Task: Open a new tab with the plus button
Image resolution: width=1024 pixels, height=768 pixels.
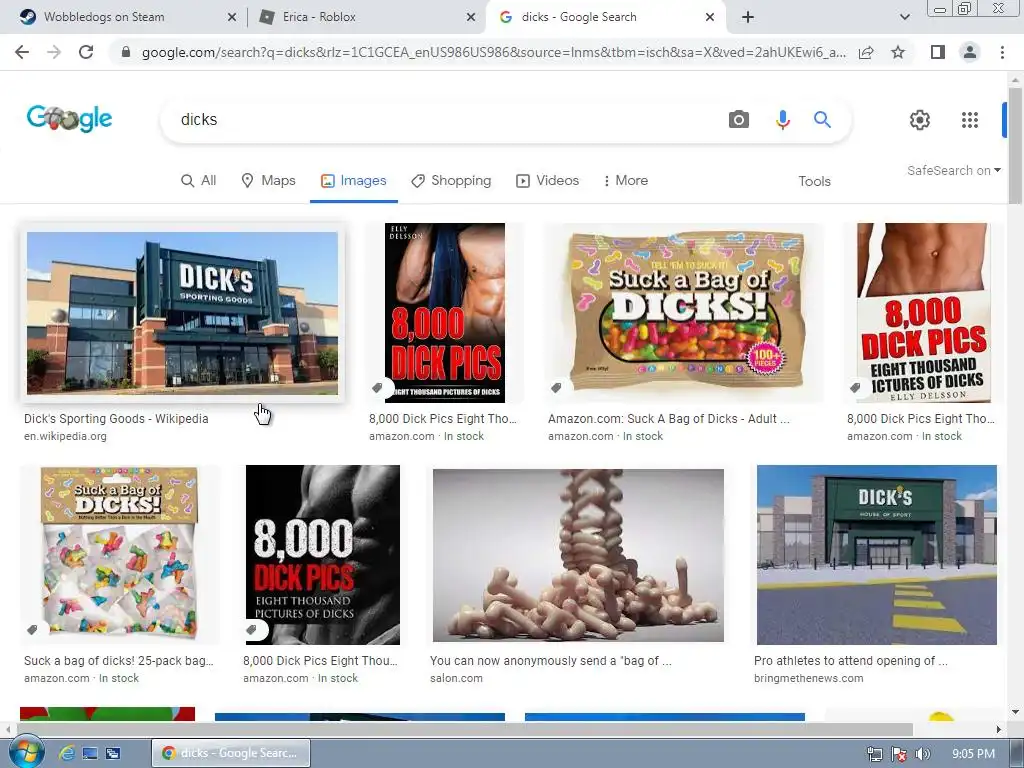Action: 748,17
